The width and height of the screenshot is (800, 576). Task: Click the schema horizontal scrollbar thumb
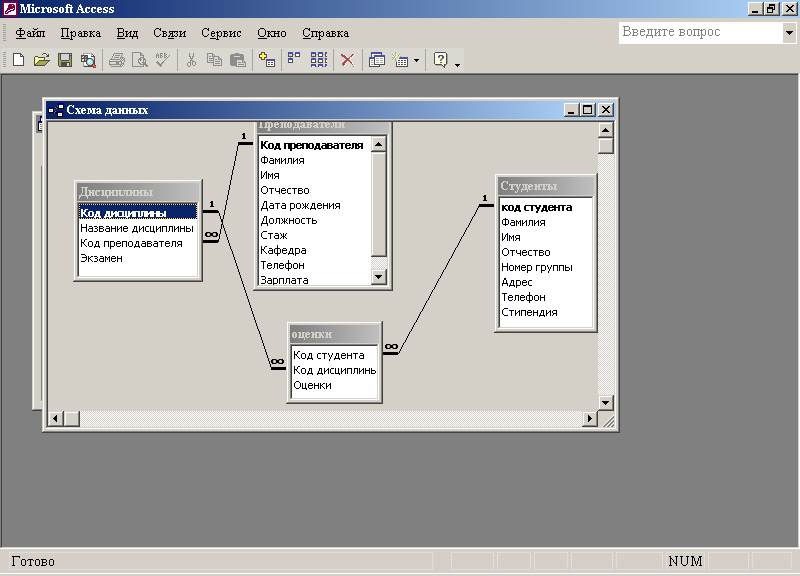pos(71,419)
